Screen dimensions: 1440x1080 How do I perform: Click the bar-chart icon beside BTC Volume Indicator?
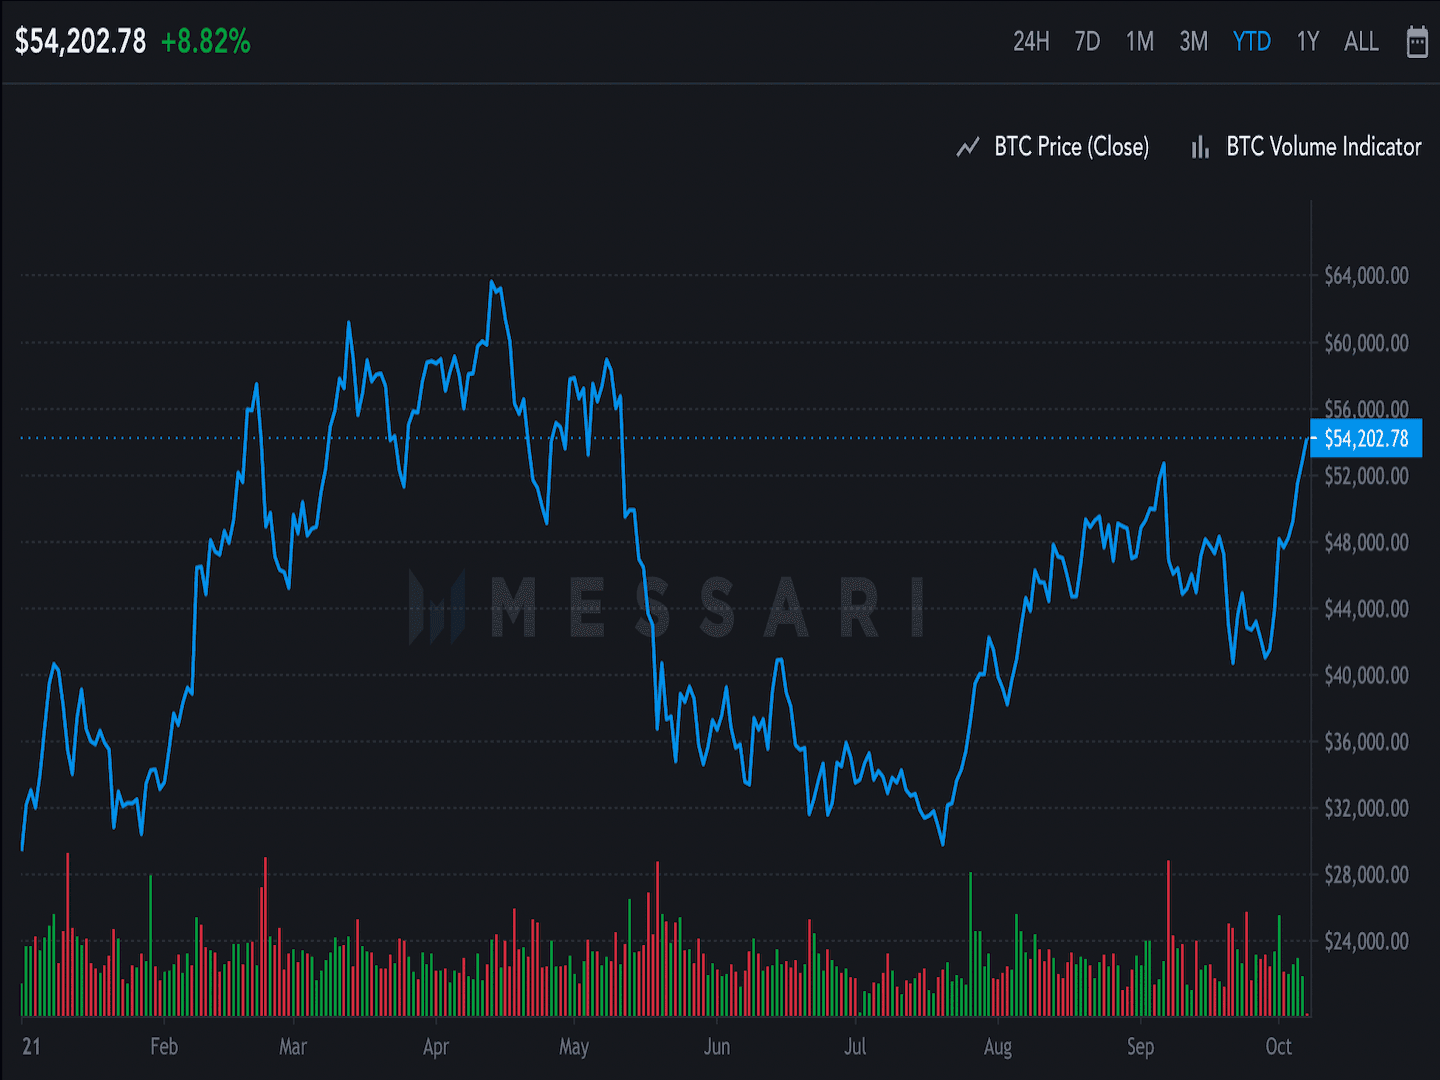coord(1200,147)
